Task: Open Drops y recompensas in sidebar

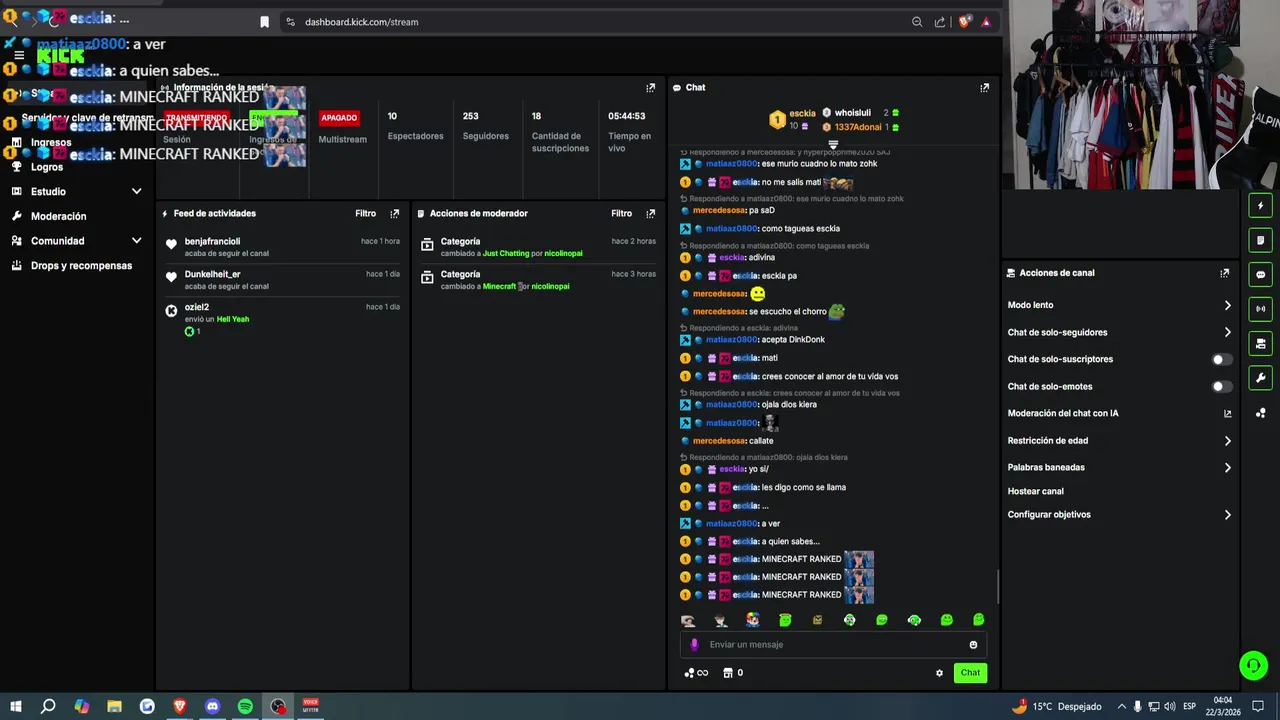Action: [81, 266]
